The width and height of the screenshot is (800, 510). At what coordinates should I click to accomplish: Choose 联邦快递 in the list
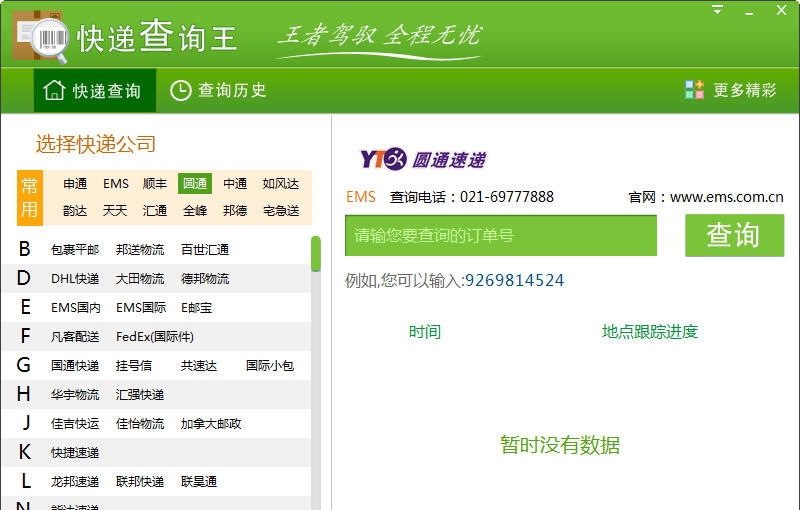click(x=140, y=482)
